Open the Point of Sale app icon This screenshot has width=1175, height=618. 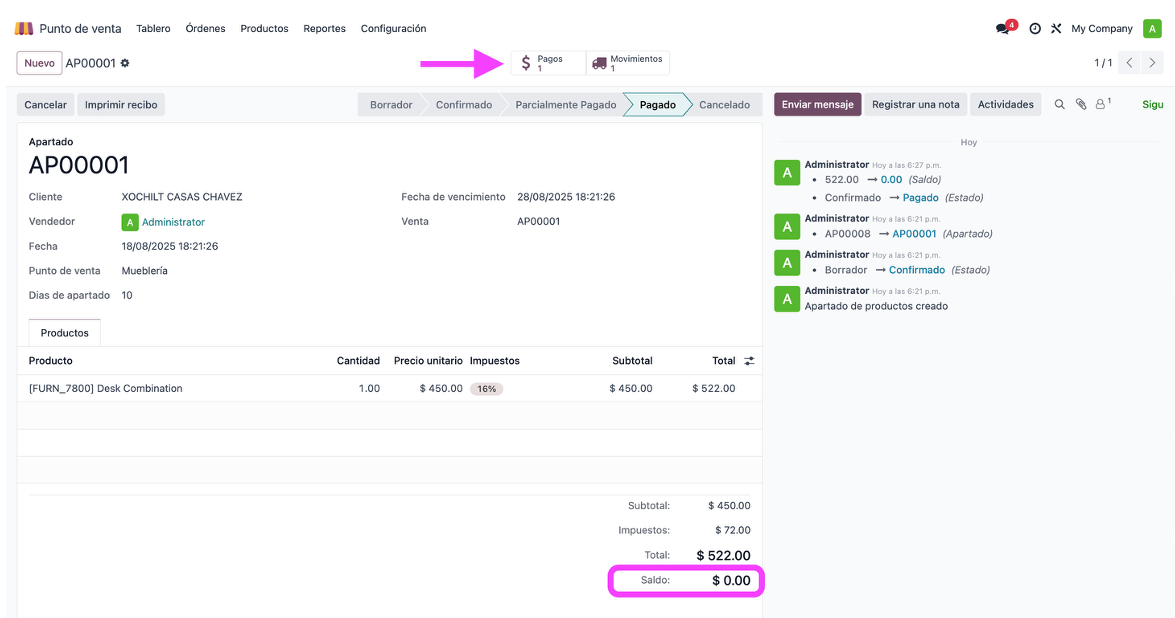point(24,28)
